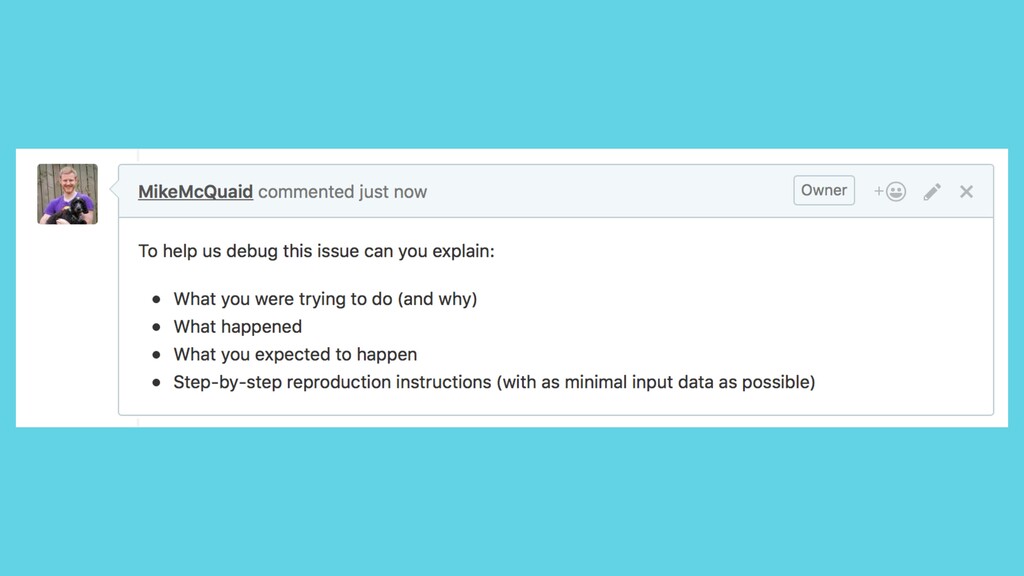This screenshot has width=1024, height=576.
Task: Click "Step-by-step reproduction instructions" text
Action: click(x=332, y=382)
